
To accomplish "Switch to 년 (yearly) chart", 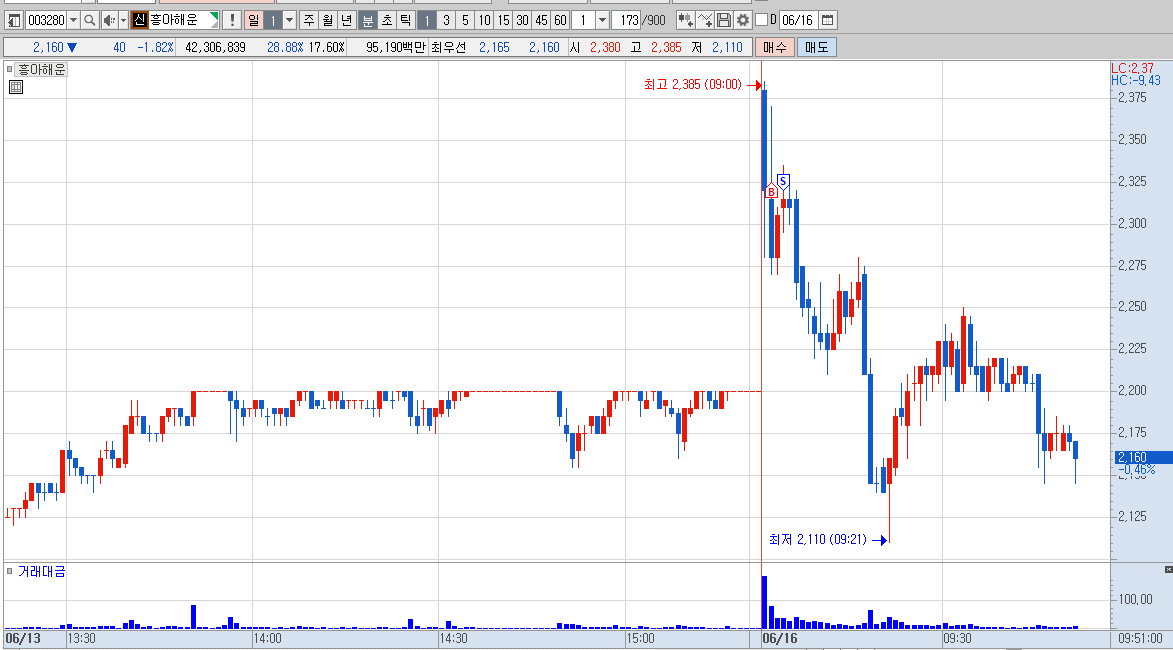I will [346, 20].
